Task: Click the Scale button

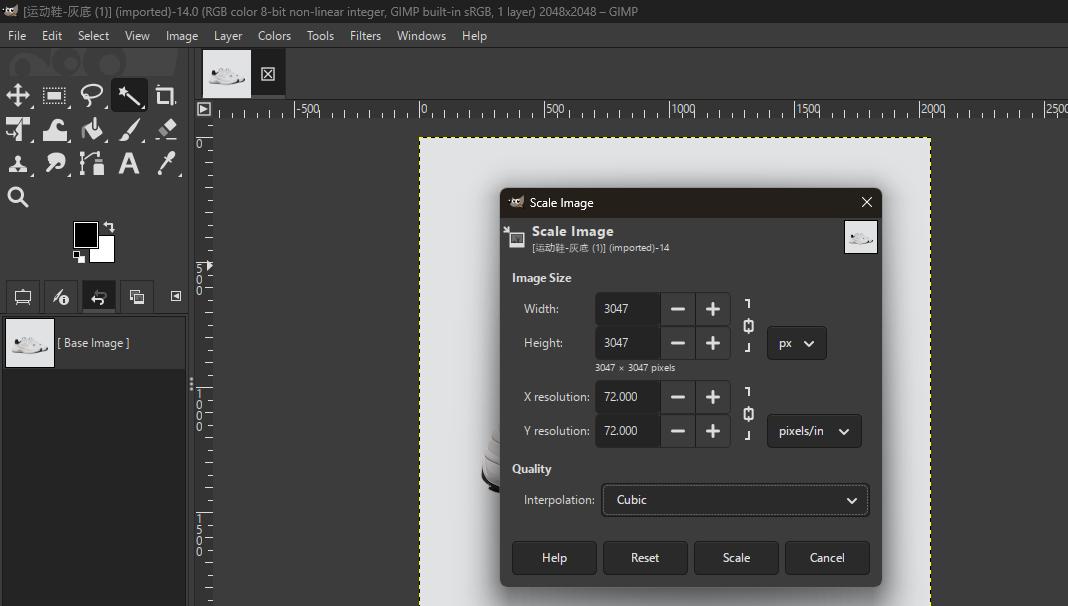Action: [736, 558]
